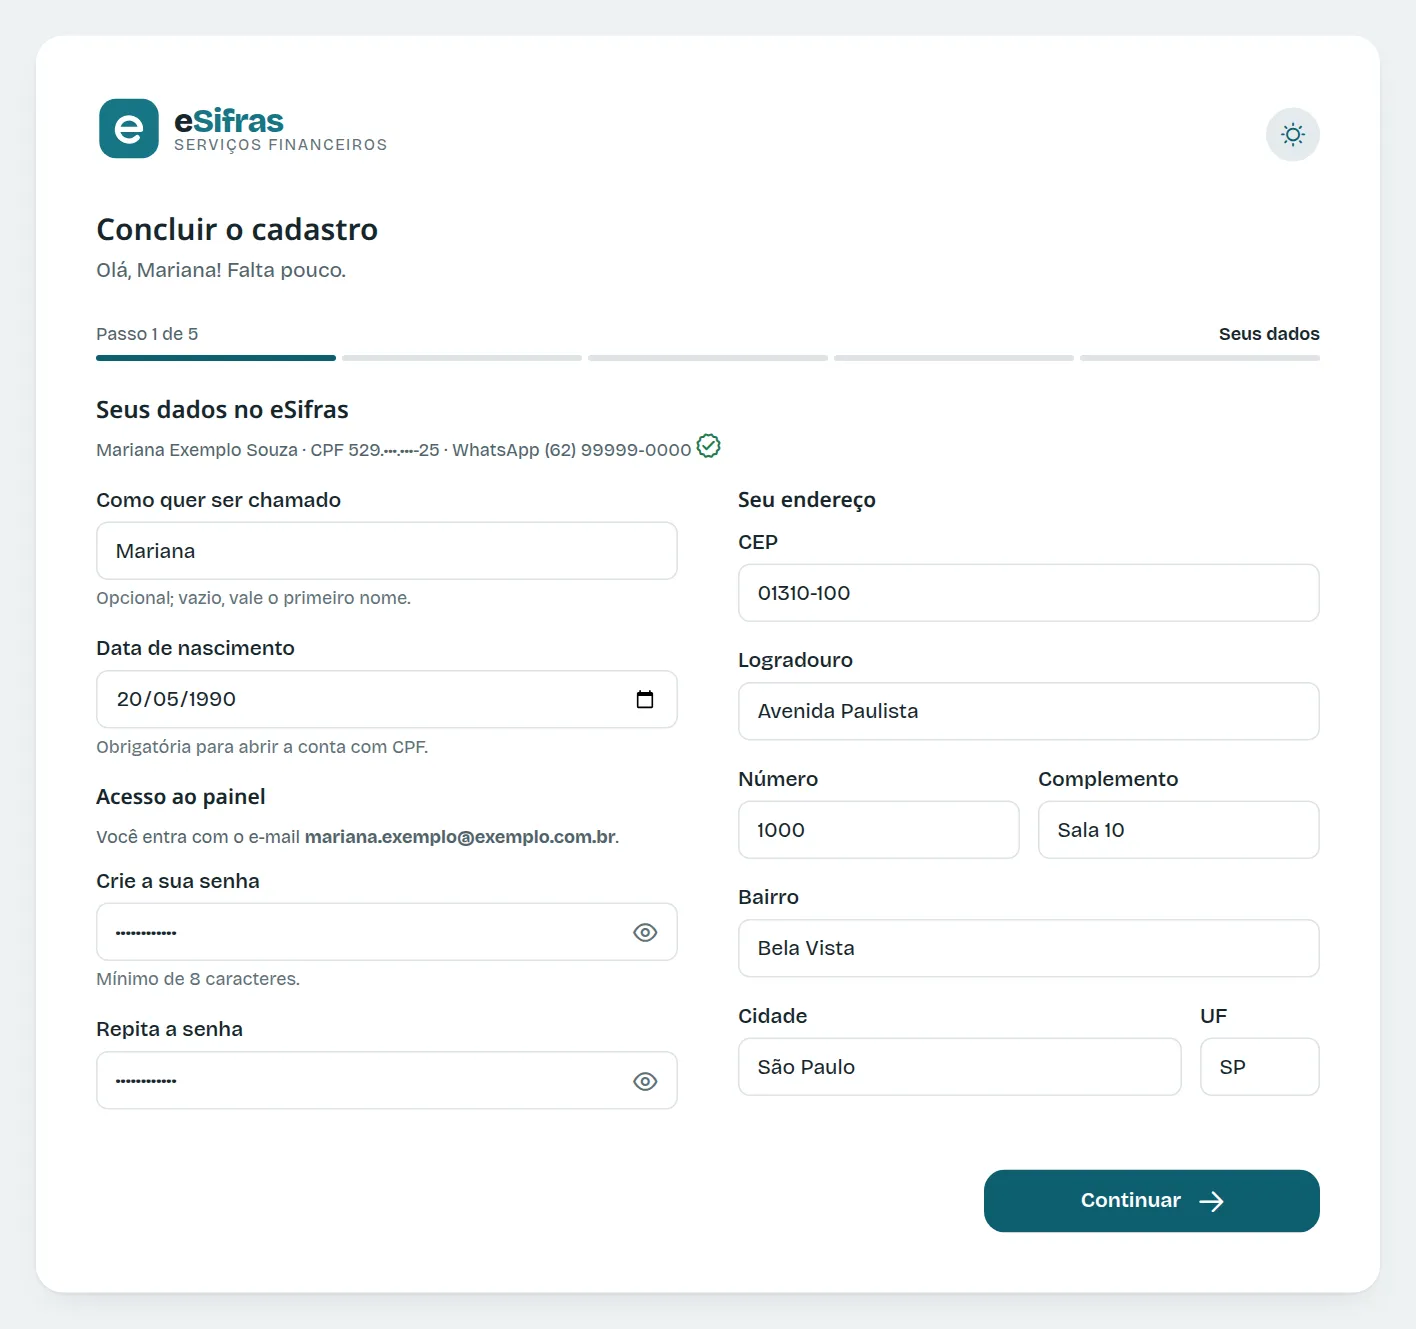Image resolution: width=1416 pixels, height=1329 pixels.
Task: Click the 'Passo 1 de 5' step label
Action: (x=147, y=334)
